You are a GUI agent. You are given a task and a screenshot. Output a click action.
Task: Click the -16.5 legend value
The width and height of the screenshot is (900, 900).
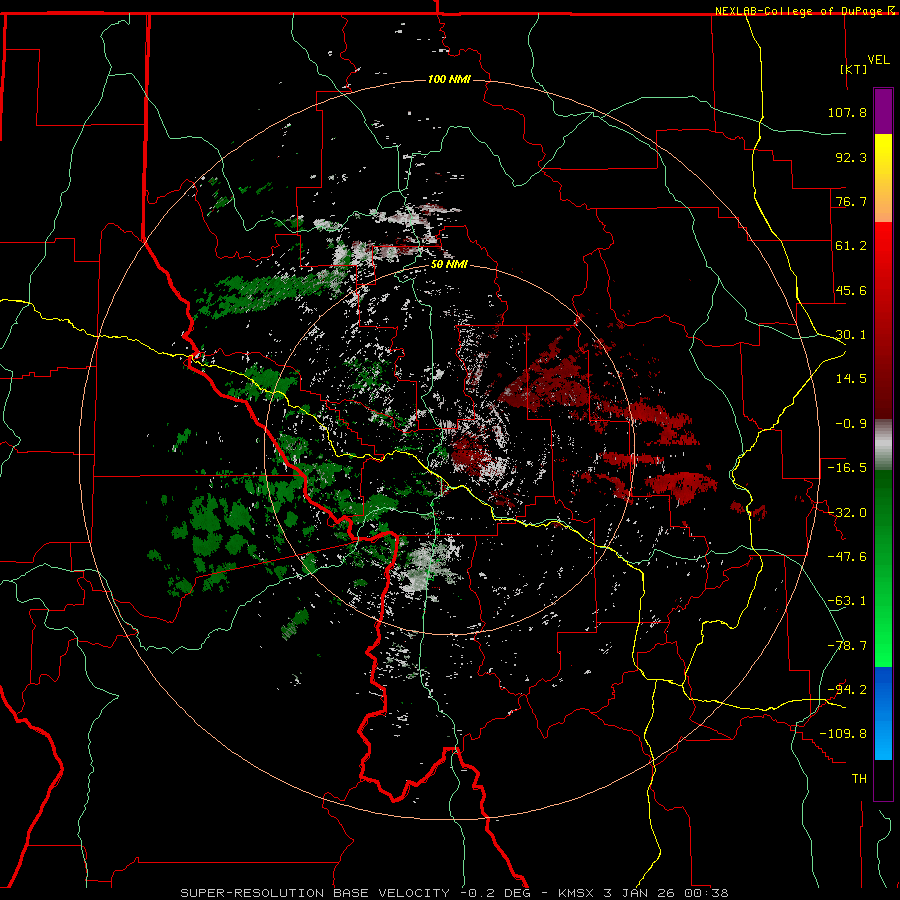click(847, 468)
